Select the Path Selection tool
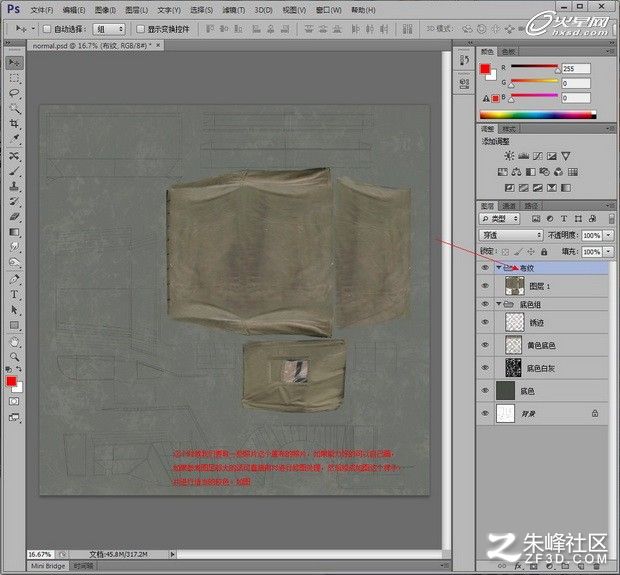 click(x=14, y=310)
